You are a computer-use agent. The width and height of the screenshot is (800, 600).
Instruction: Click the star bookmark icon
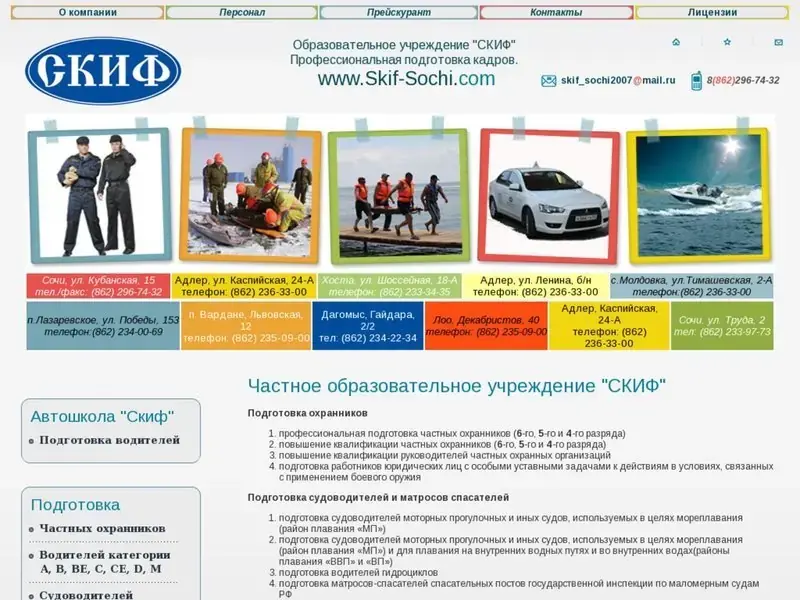pos(727,42)
